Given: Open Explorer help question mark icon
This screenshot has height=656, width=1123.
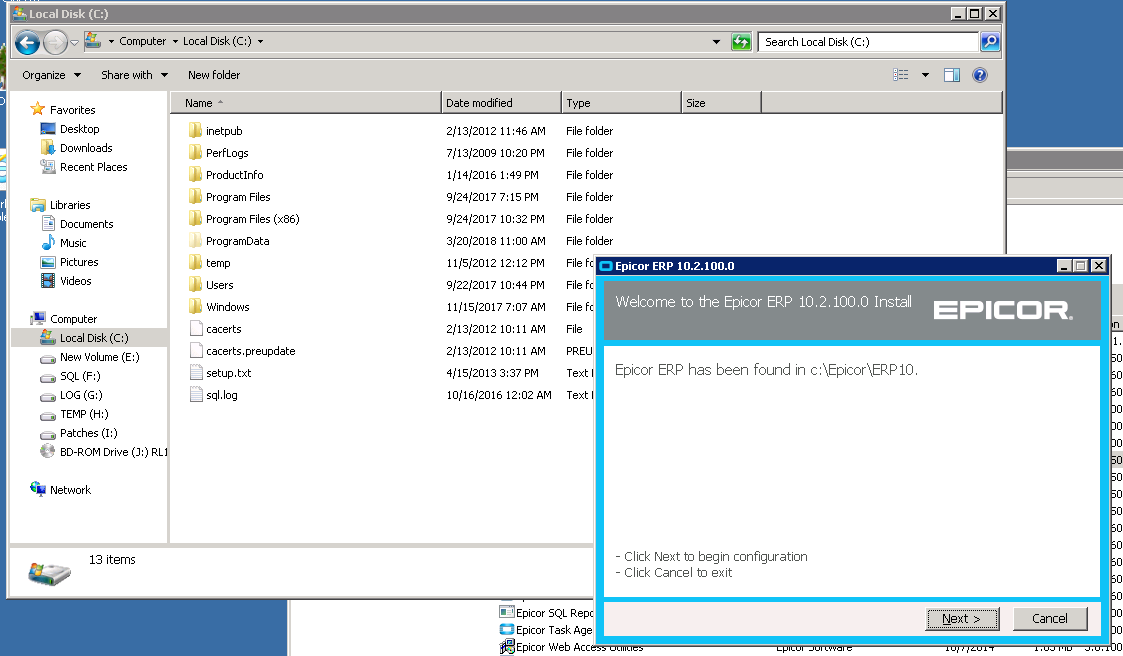Looking at the screenshot, I should pos(980,74).
